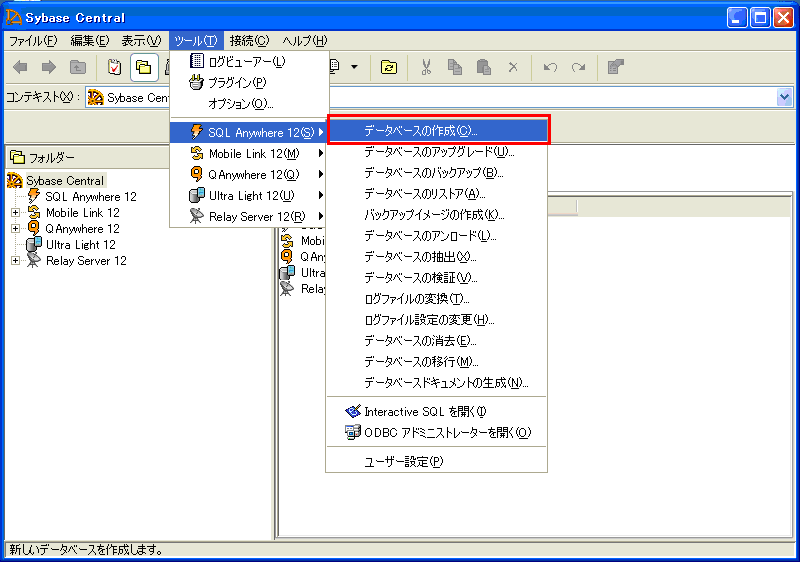The image size is (800, 562).
Task: Select データベースの作成 menu item
Action: (x=421, y=131)
